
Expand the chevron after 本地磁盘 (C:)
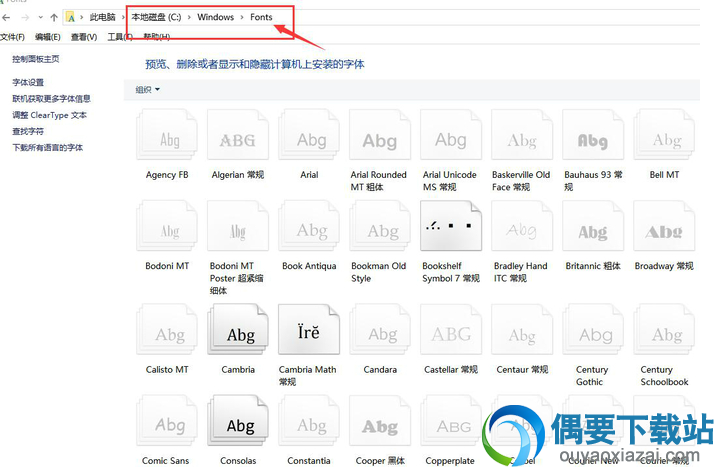coord(189,18)
